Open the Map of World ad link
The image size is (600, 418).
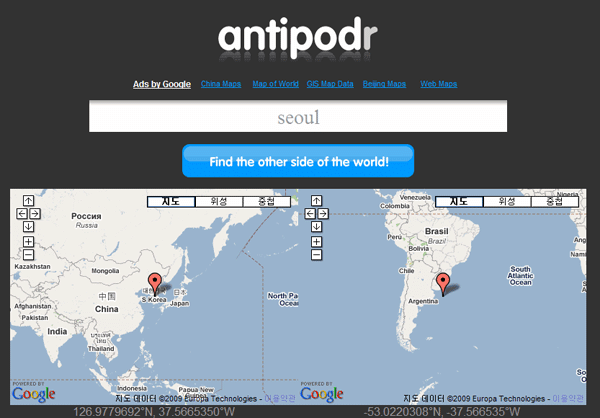coord(276,84)
